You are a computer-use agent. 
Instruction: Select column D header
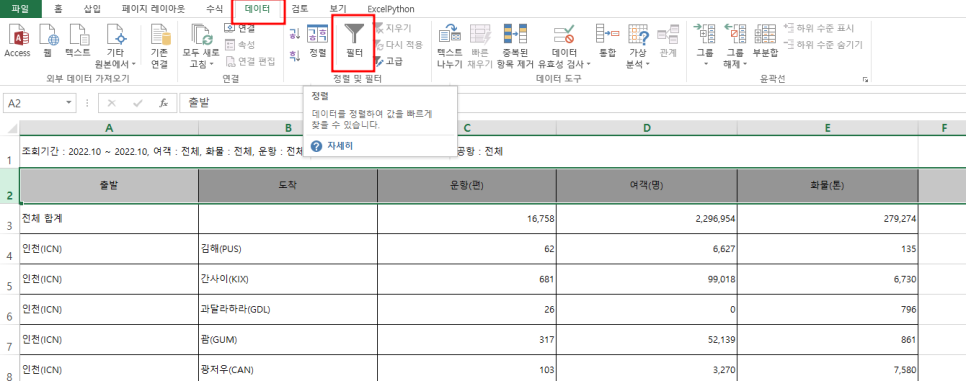(x=646, y=128)
